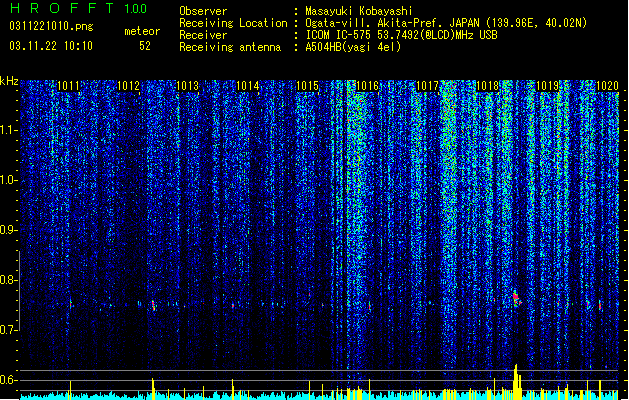
Task: Click the 0.9 kHz axis label
Action: [x=8, y=230]
